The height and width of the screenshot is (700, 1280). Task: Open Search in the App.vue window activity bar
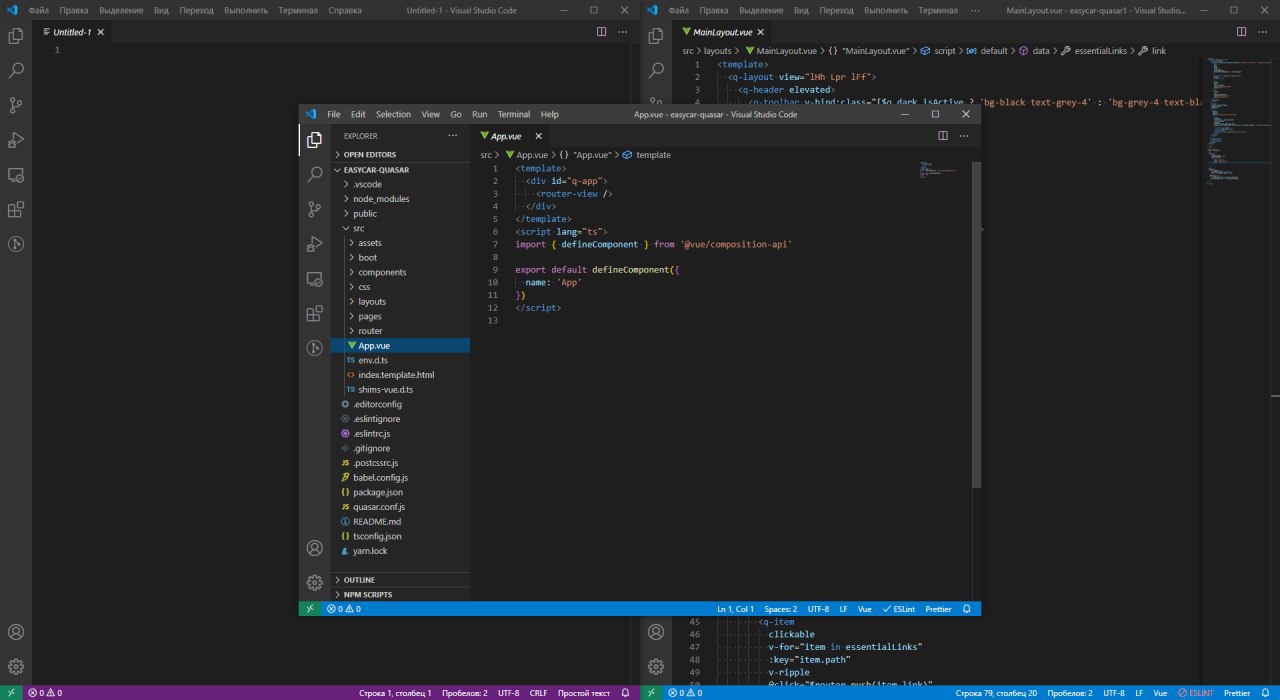tap(314, 174)
